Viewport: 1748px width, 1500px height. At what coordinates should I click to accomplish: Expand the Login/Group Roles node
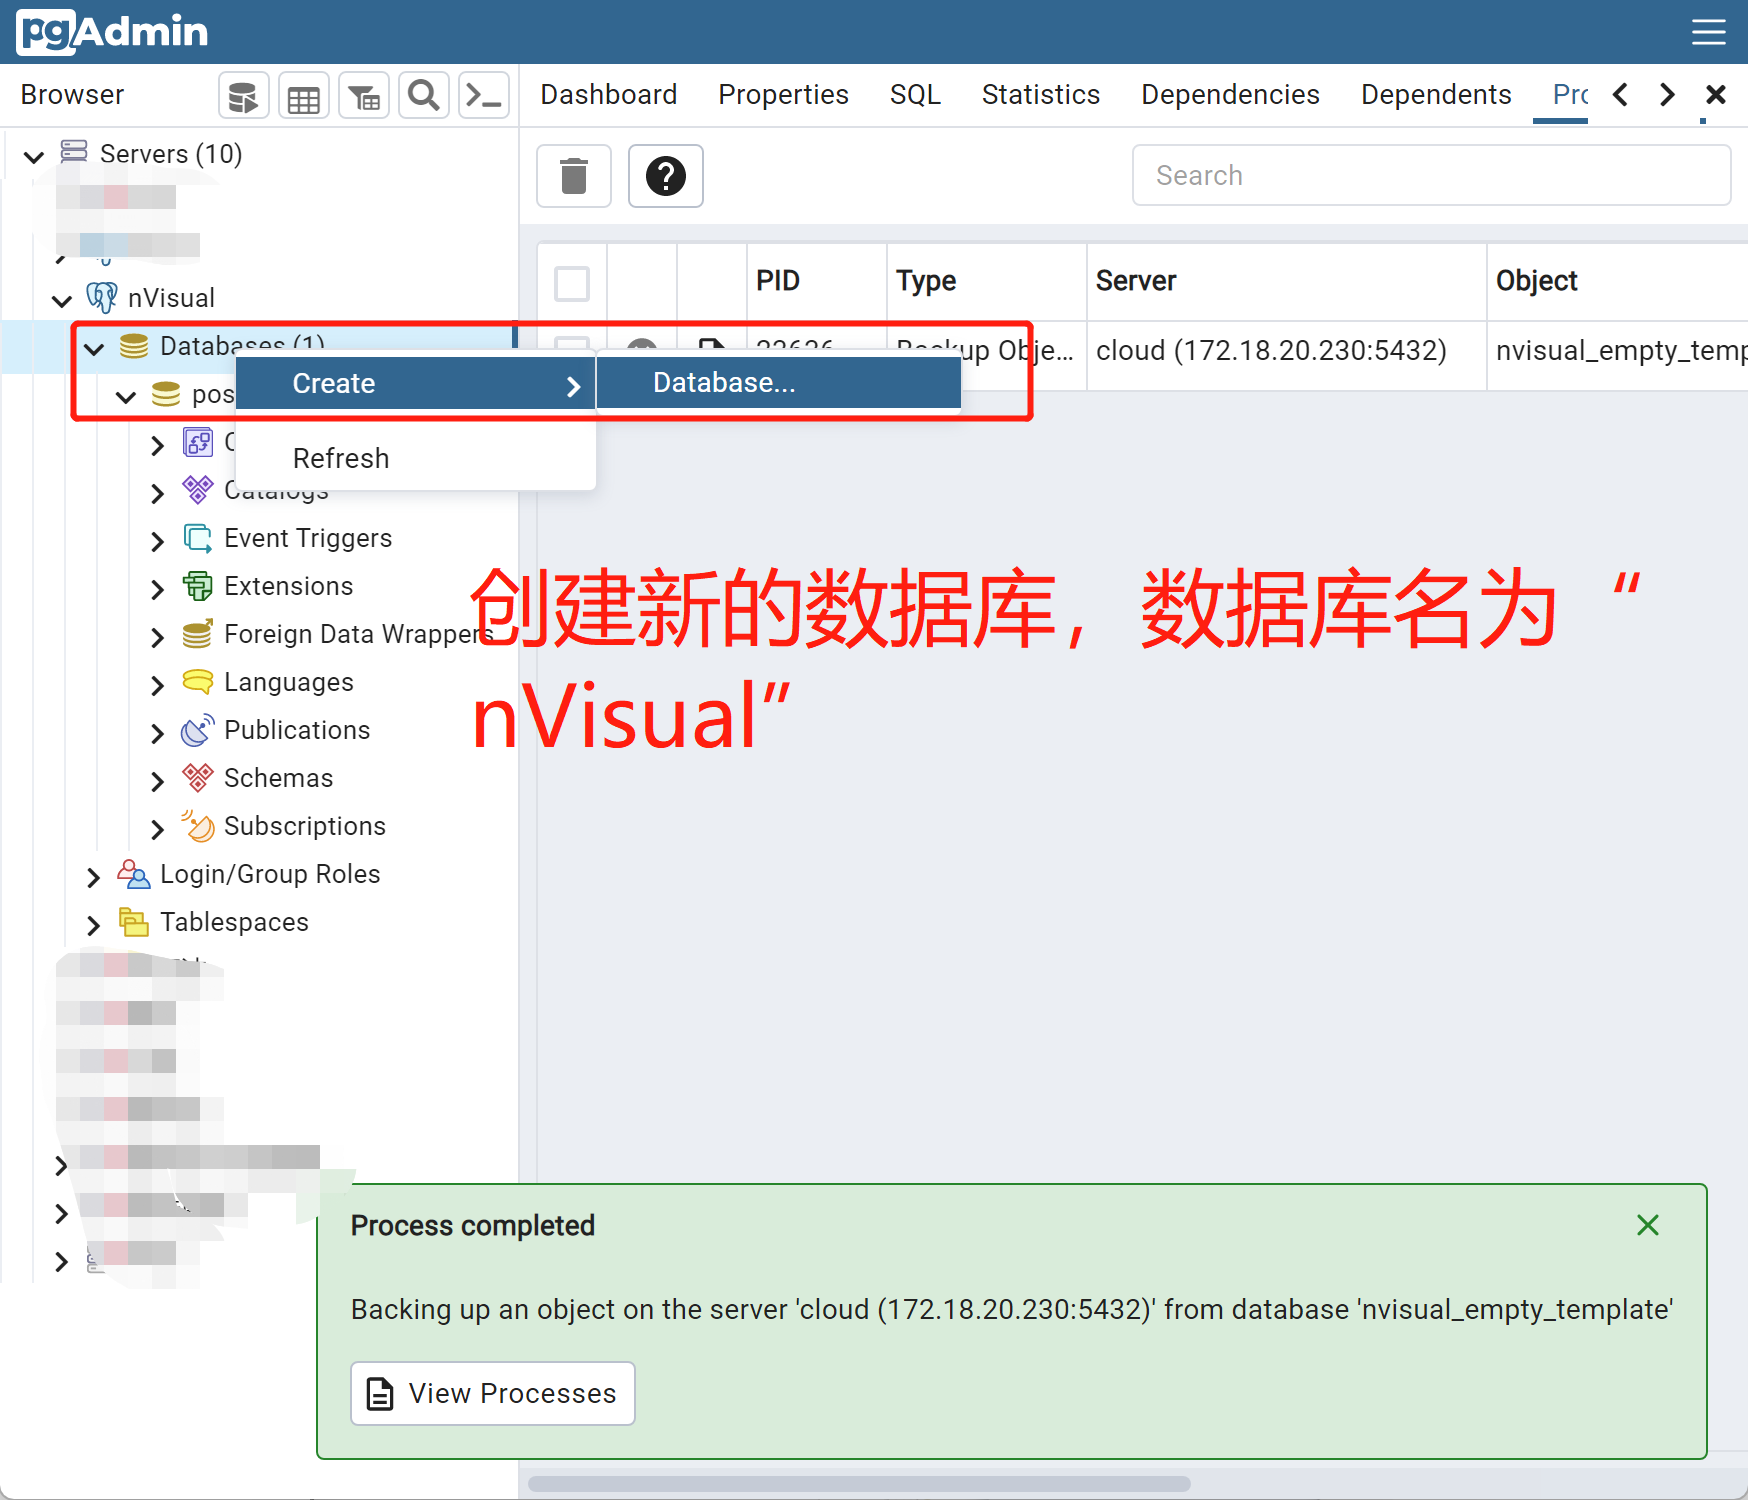(x=93, y=877)
